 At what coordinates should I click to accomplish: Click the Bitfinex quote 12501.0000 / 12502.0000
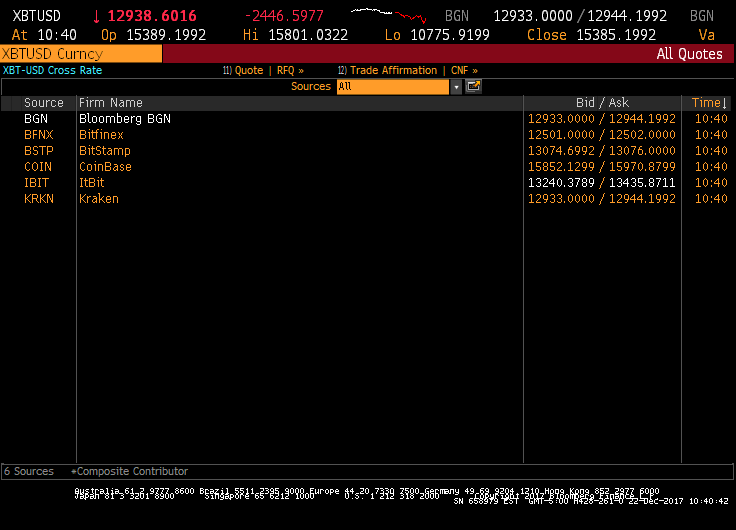(x=602, y=135)
